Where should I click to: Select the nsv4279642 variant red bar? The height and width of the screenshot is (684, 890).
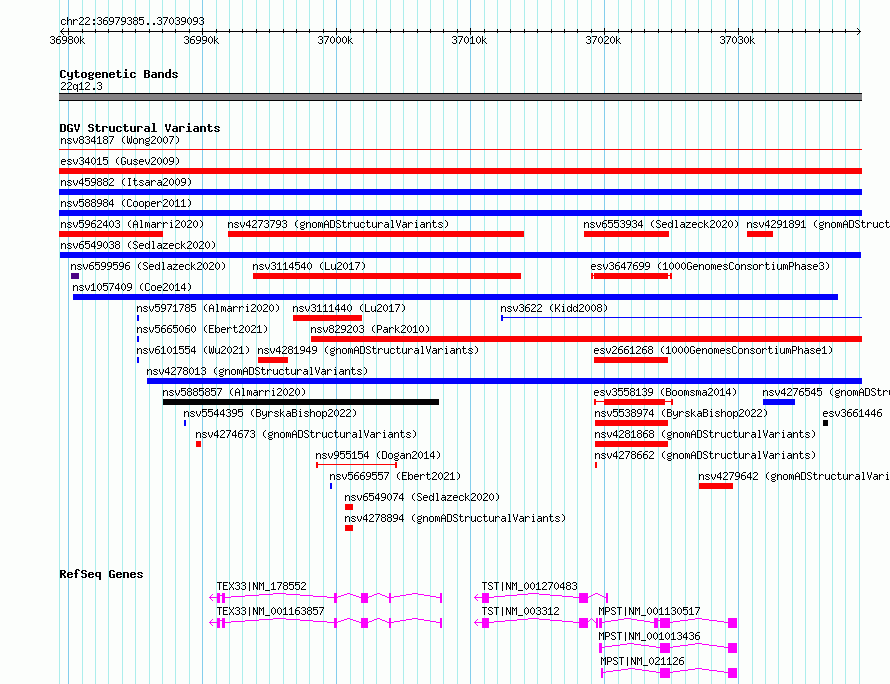pos(716,486)
